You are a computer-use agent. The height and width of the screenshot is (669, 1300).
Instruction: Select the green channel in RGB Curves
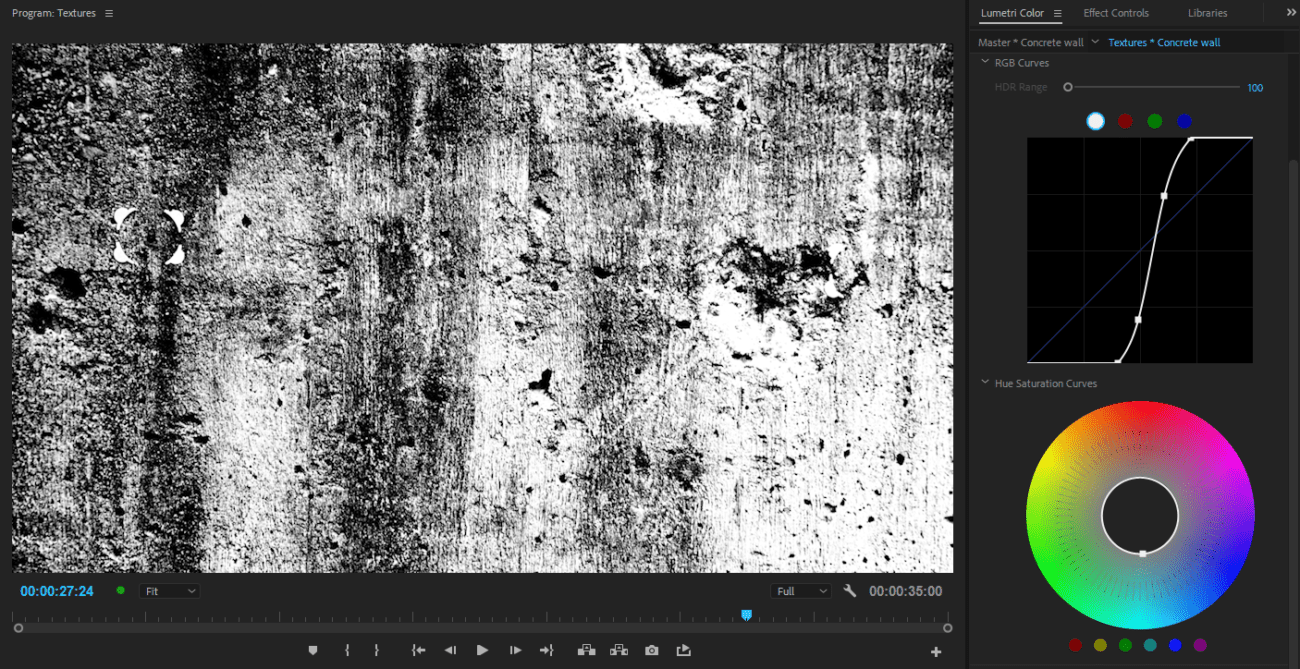pyautogui.click(x=1154, y=120)
